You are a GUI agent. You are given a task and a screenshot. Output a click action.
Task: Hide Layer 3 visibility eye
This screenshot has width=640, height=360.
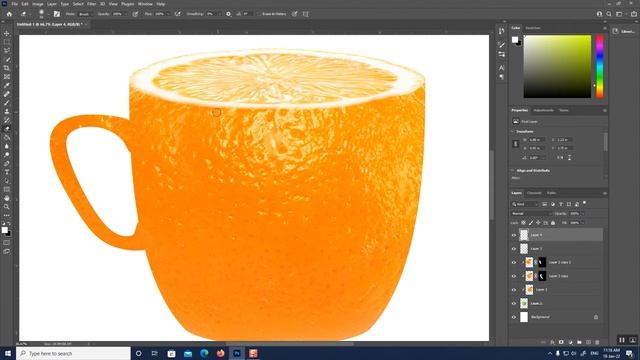pos(514,249)
